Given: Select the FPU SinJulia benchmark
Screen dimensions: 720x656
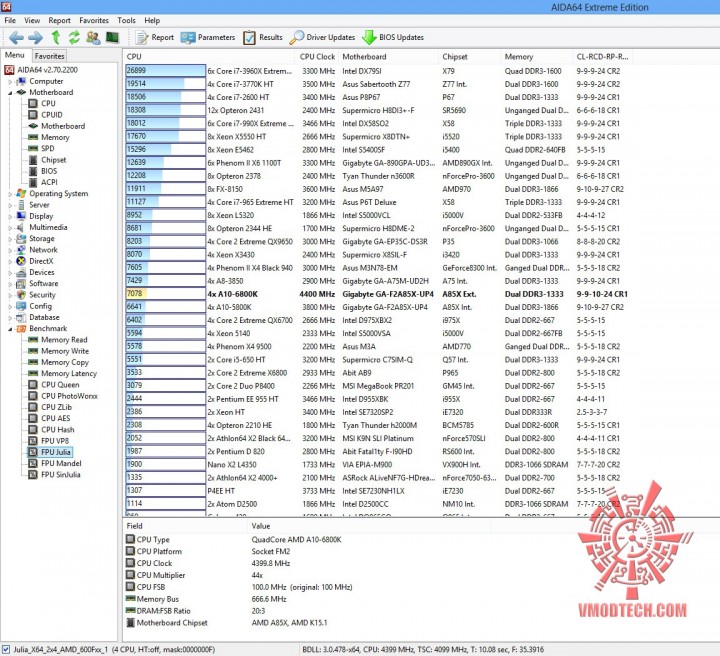Looking at the screenshot, I should point(54,475).
